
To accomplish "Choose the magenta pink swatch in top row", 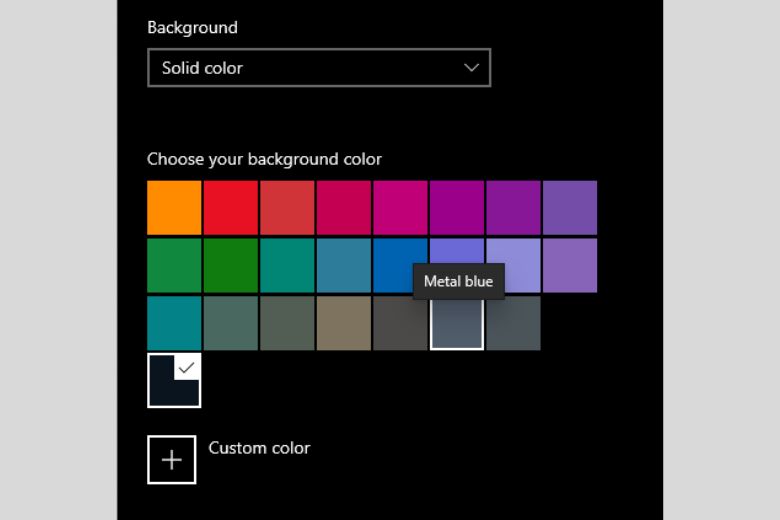I will tap(400, 208).
